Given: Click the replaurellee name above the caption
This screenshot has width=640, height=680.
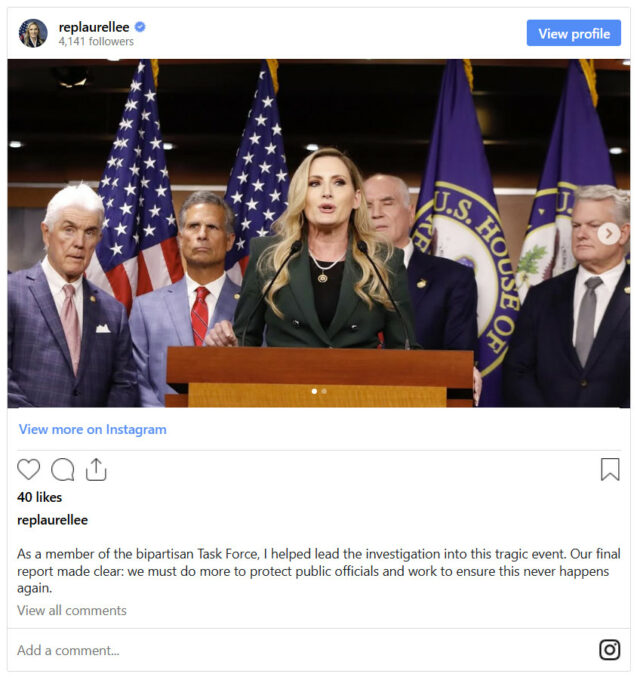Looking at the screenshot, I should pos(52,520).
